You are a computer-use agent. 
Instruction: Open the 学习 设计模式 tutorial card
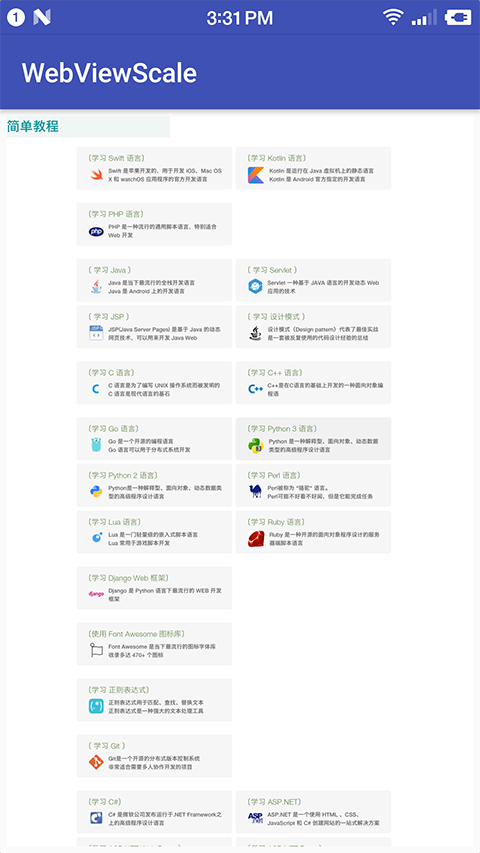tap(313, 326)
